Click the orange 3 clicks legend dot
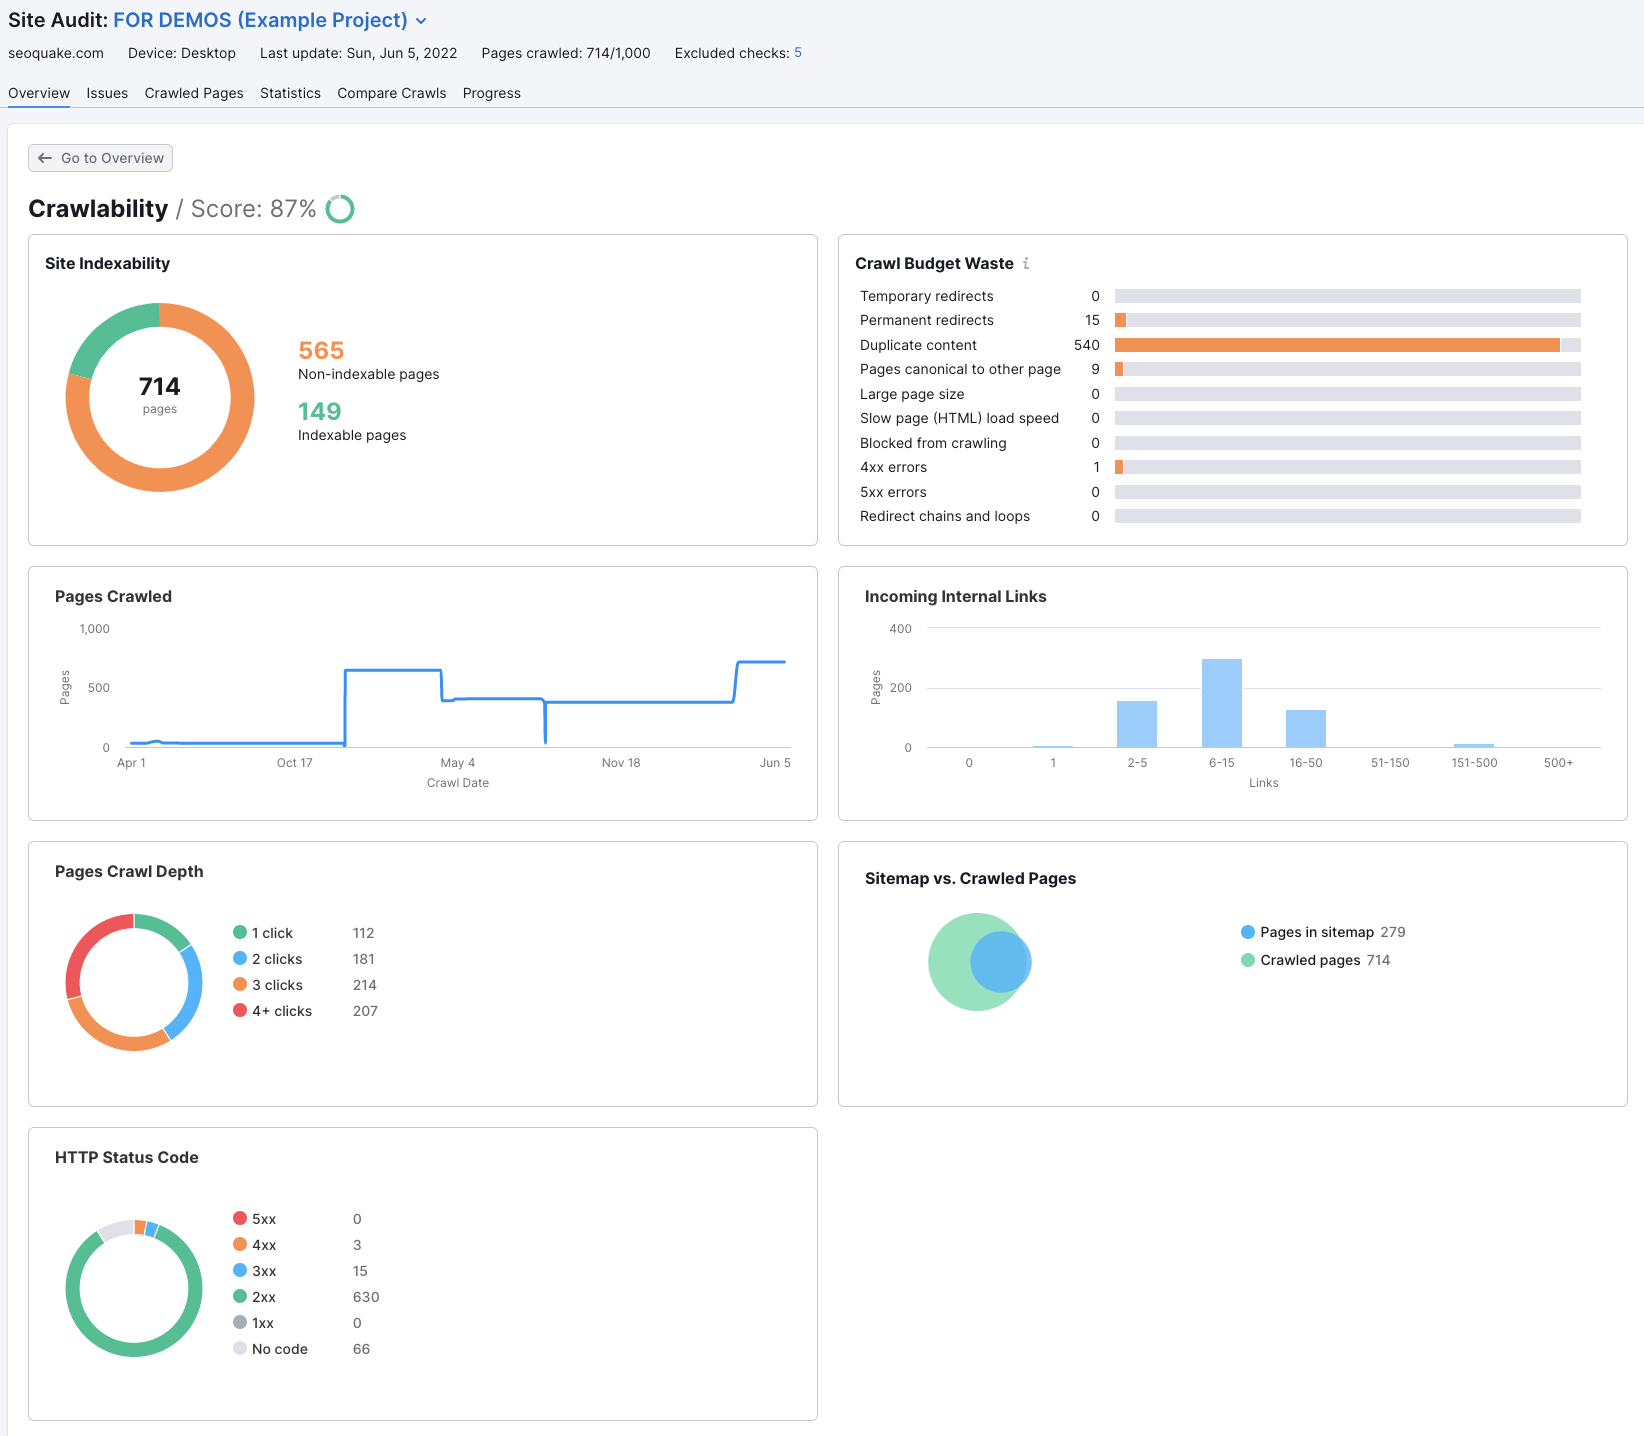1644x1436 pixels. click(x=240, y=985)
